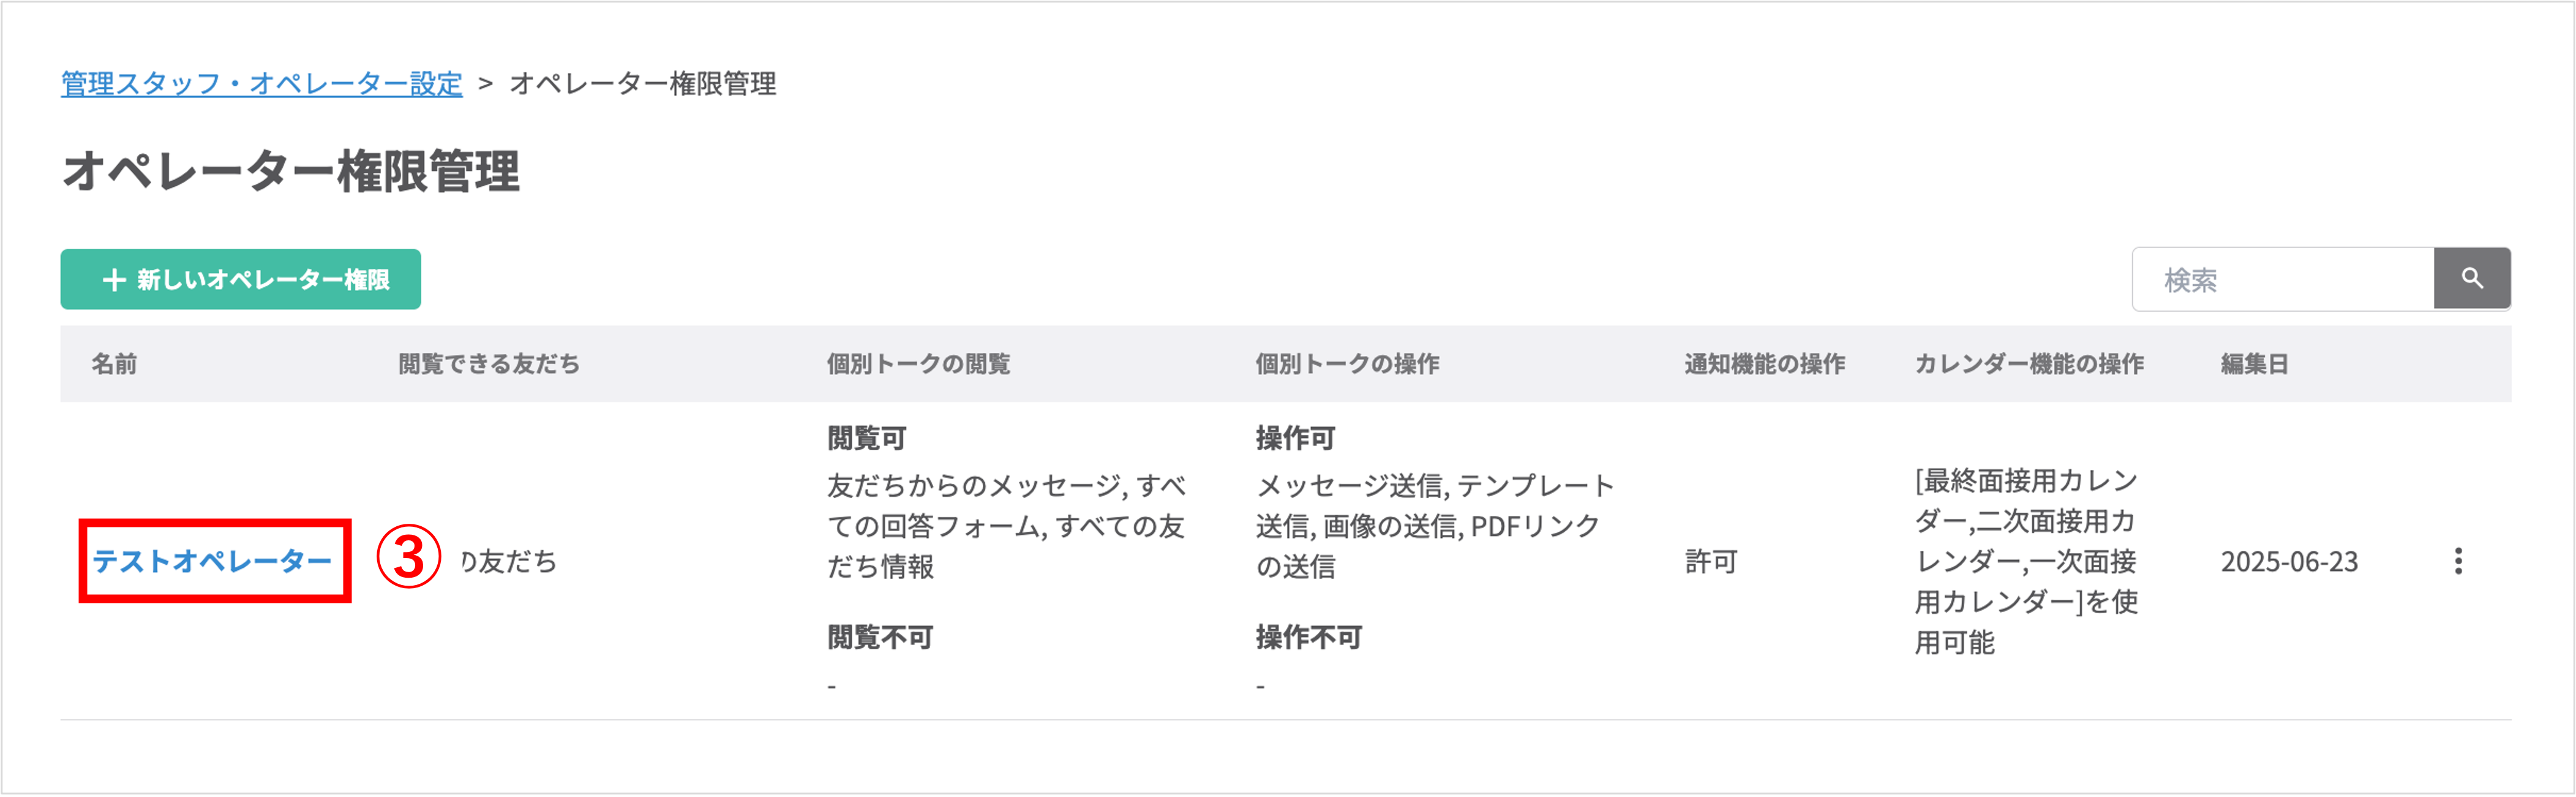The width and height of the screenshot is (2576, 797).
Task: Go back to 管理スタッフ・オペレーター設定 breadcrumb
Action: (x=262, y=83)
